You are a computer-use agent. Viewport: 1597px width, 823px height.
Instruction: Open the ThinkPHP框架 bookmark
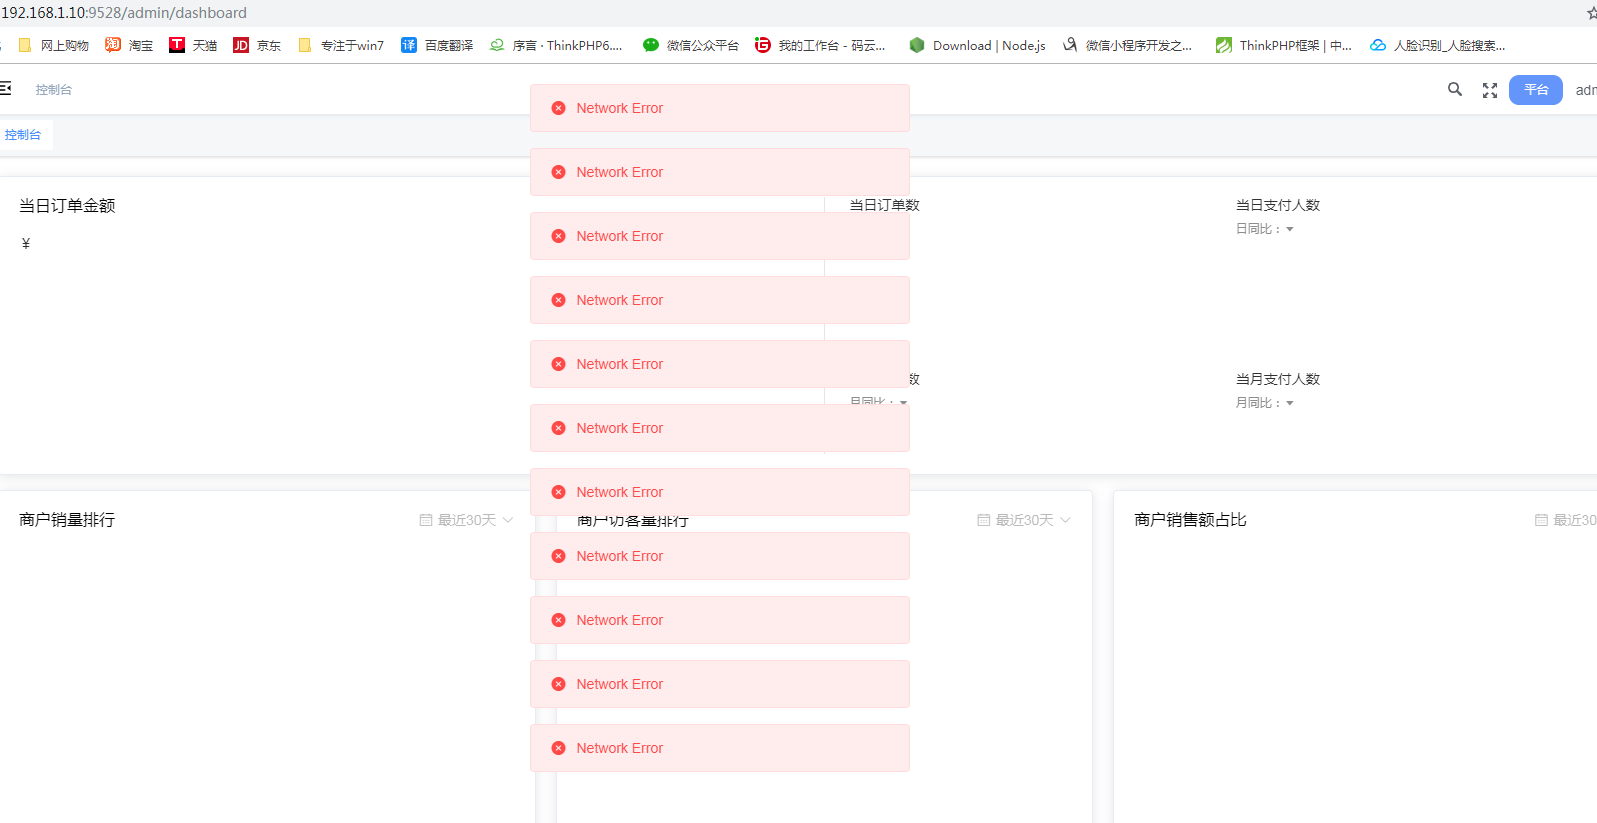click(x=1284, y=45)
